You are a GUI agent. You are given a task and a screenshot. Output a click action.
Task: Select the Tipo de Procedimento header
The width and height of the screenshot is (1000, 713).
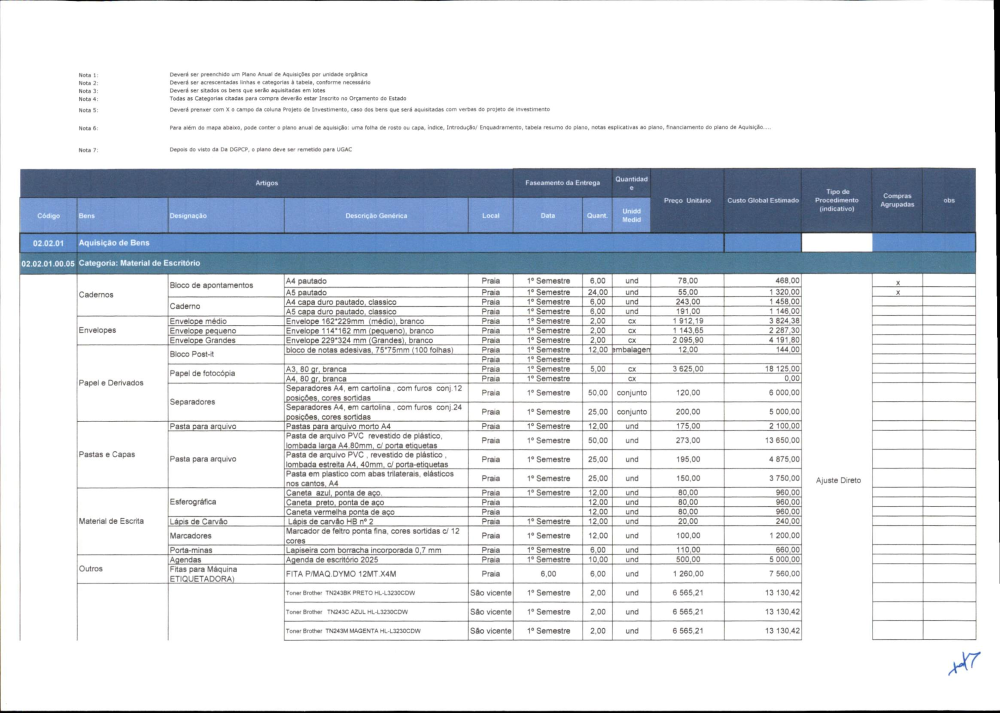coord(836,200)
